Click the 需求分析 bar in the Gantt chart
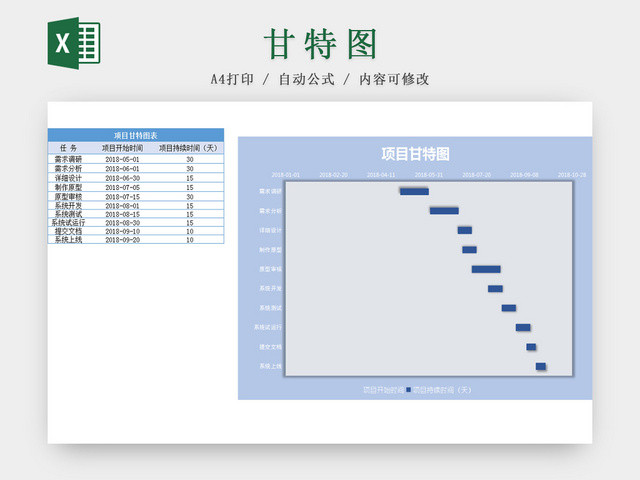640x480 pixels. pos(444,211)
